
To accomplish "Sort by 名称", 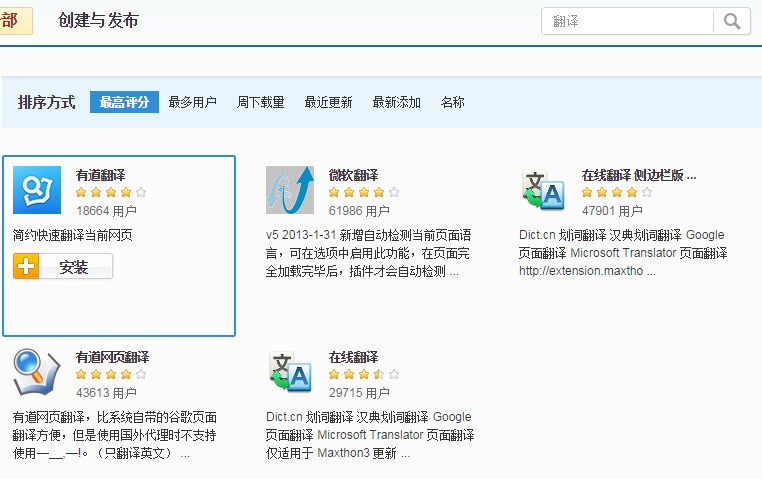I will pyautogui.click(x=452, y=102).
